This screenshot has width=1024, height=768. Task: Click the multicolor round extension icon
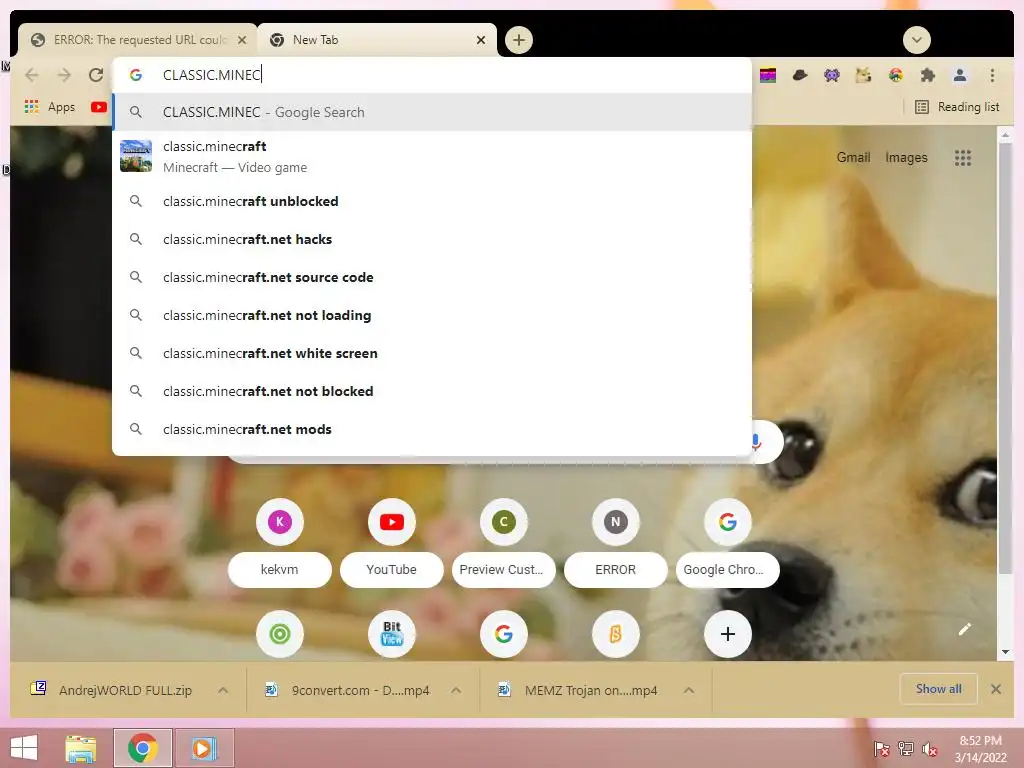895,75
